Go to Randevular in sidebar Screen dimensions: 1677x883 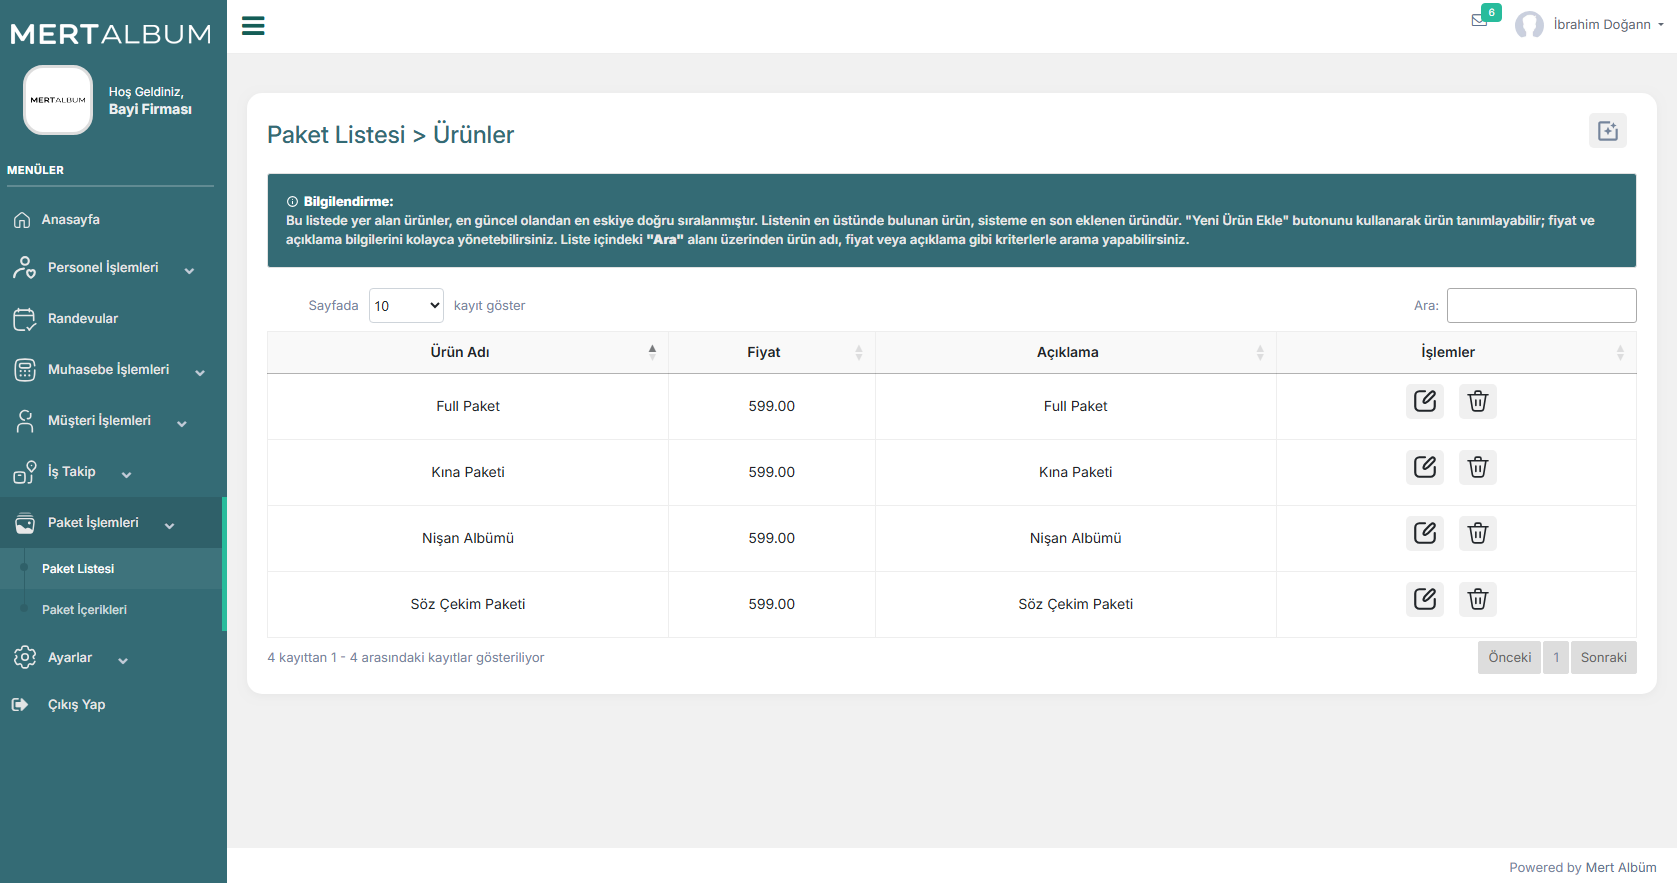83,319
